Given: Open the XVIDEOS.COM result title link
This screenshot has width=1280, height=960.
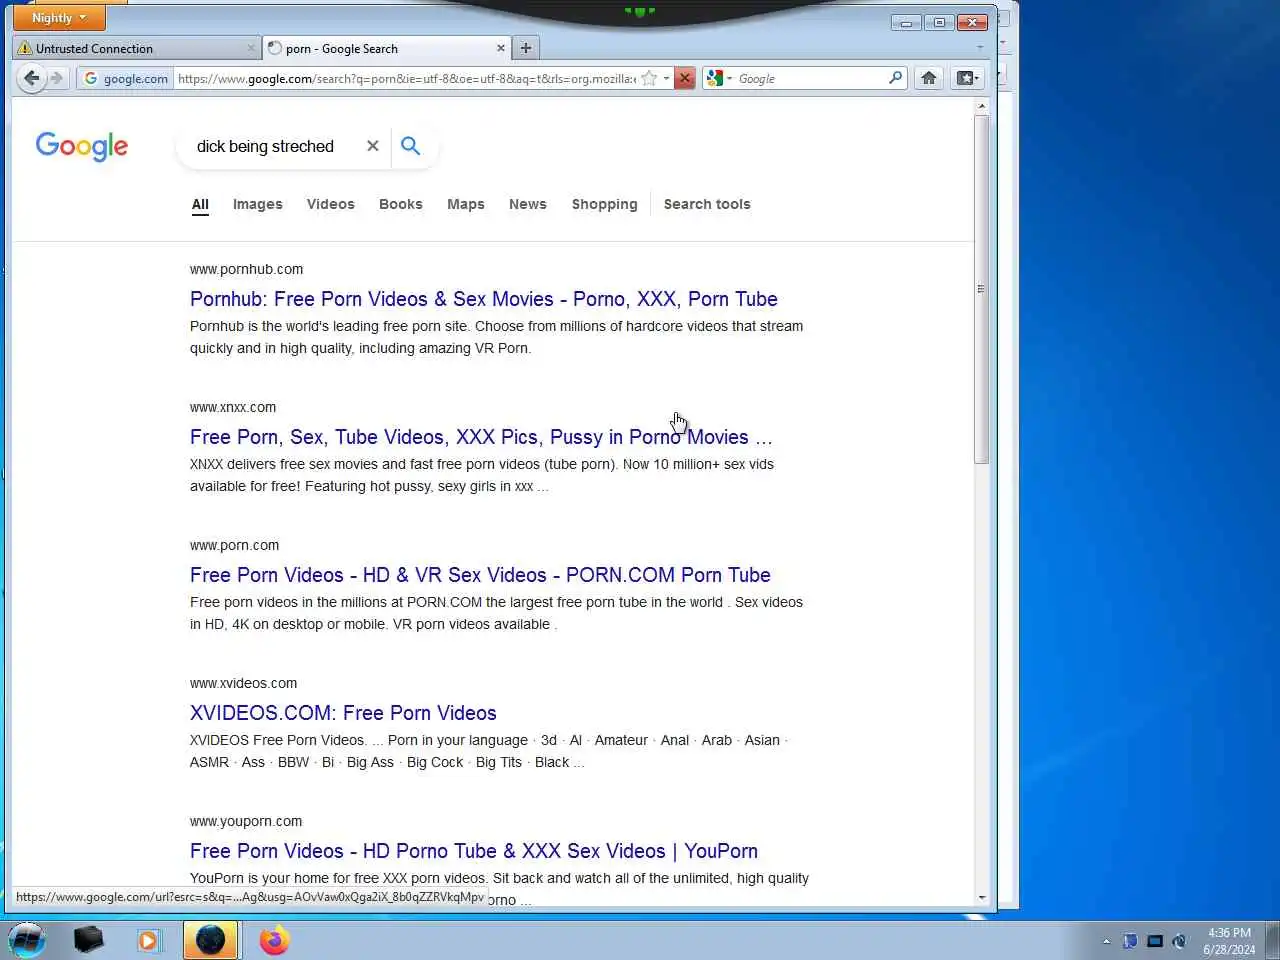Looking at the screenshot, I should [343, 713].
